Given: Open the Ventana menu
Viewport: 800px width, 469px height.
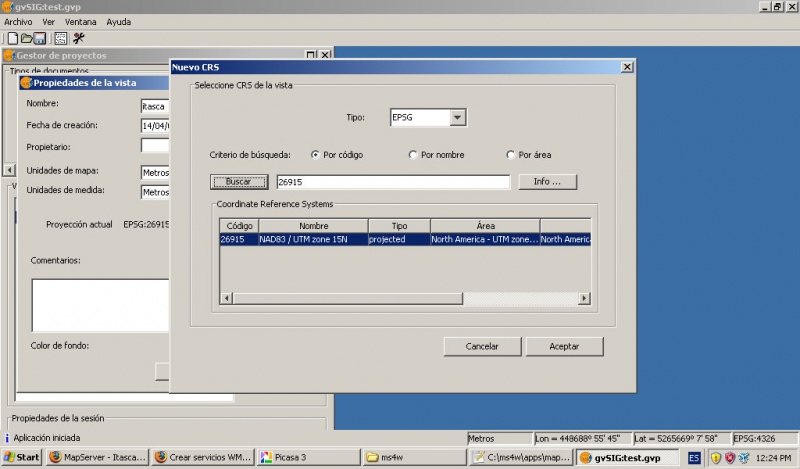Looking at the screenshot, I should tap(81, 21).
